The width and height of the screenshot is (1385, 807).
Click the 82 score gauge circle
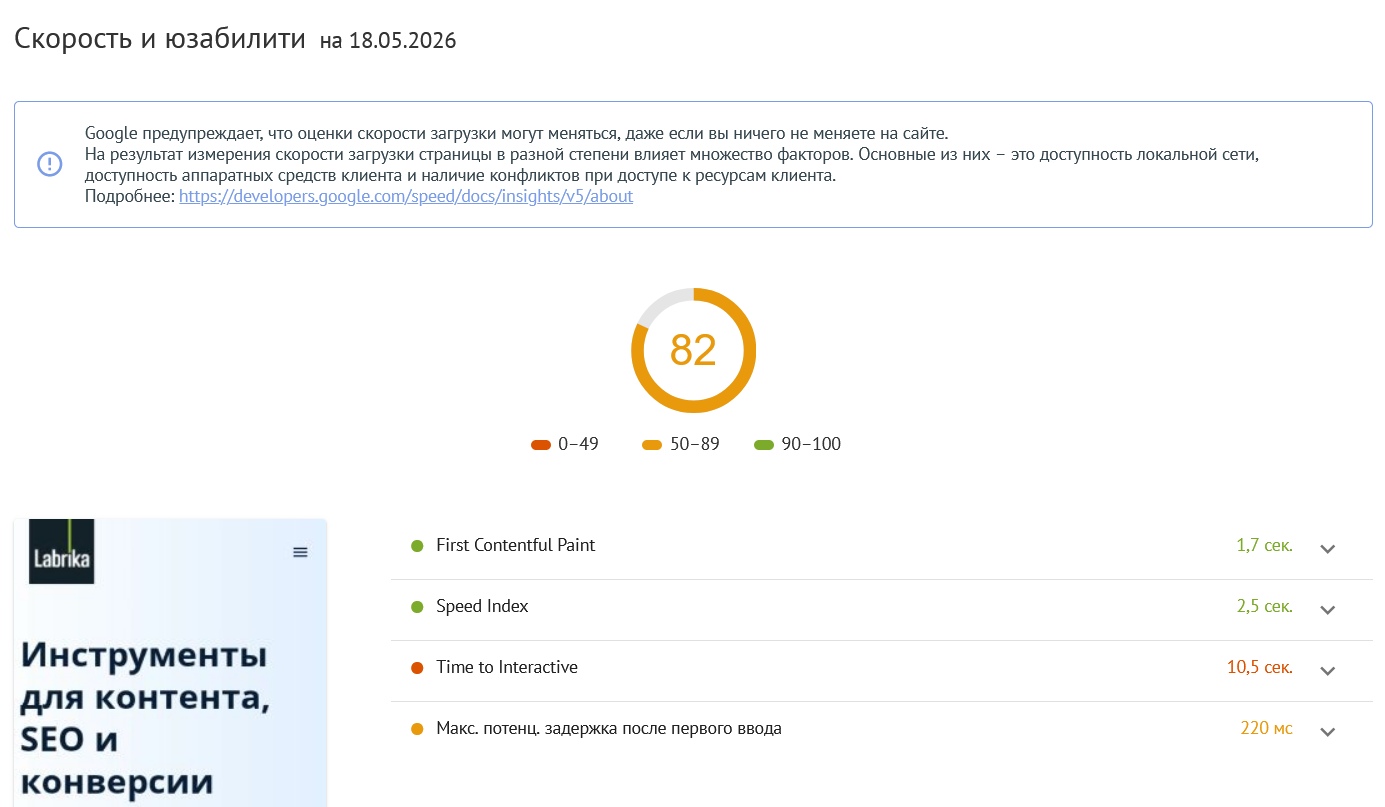tap(693, 351)
